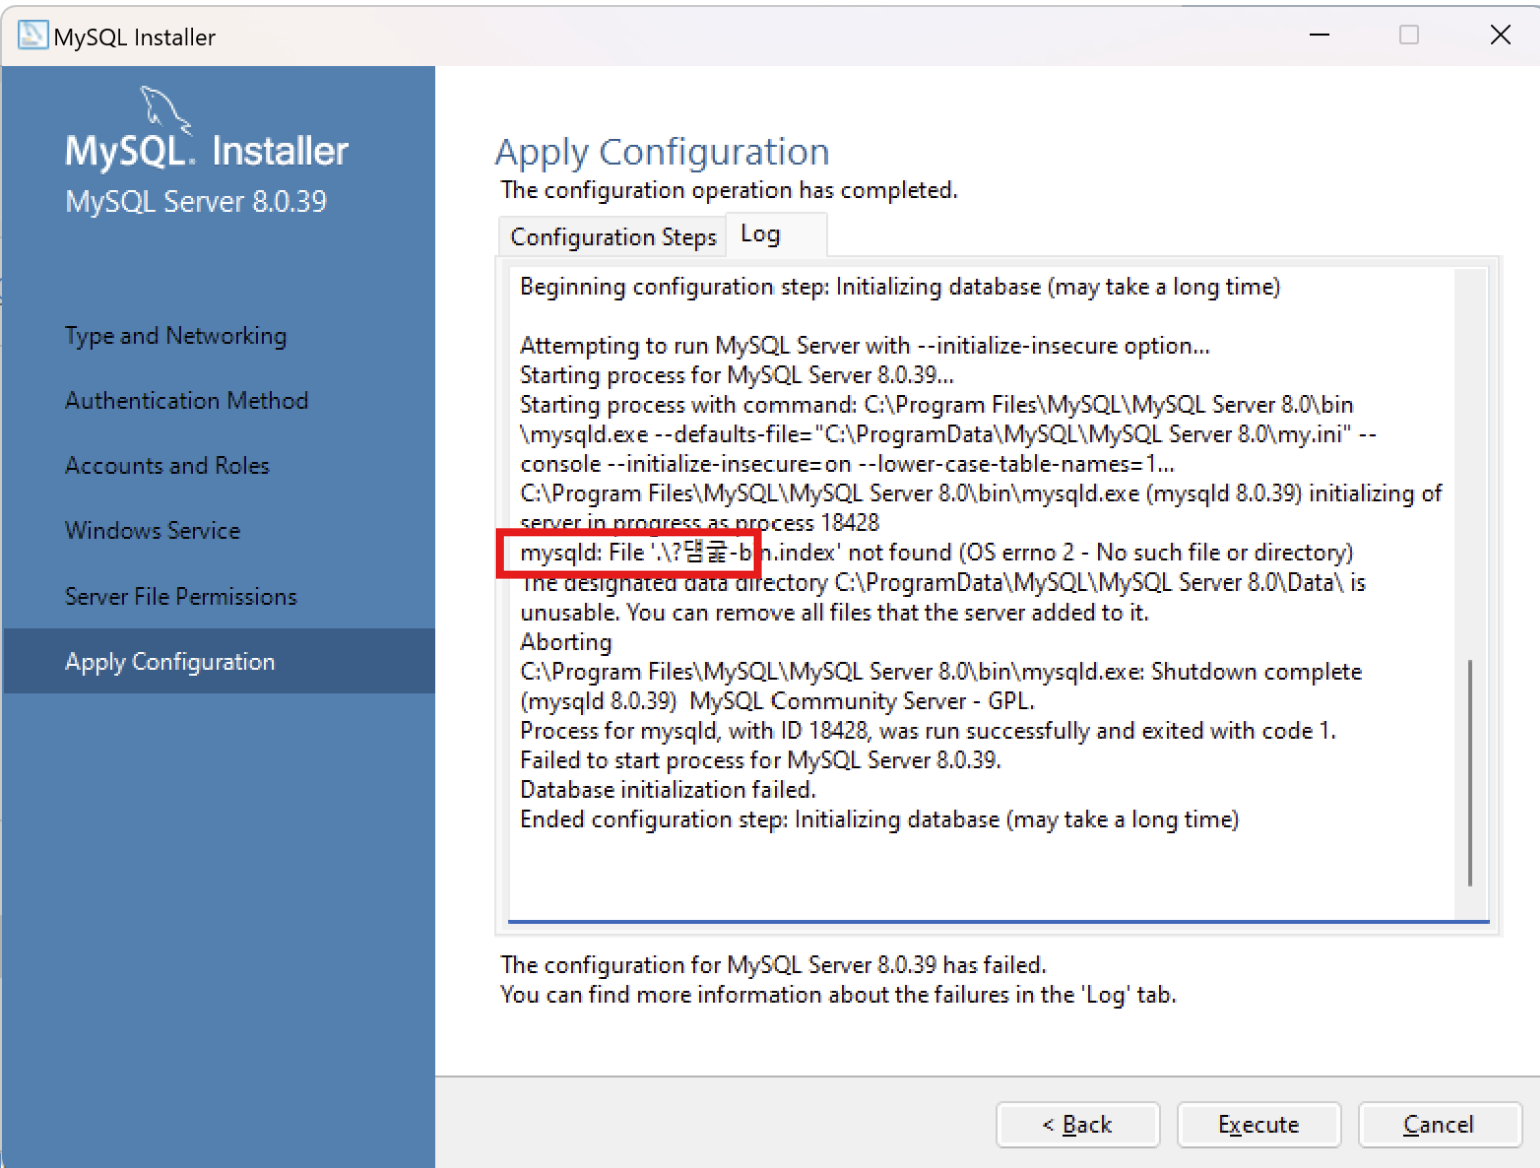Click the MySQL Installer title bar icon

32,35
